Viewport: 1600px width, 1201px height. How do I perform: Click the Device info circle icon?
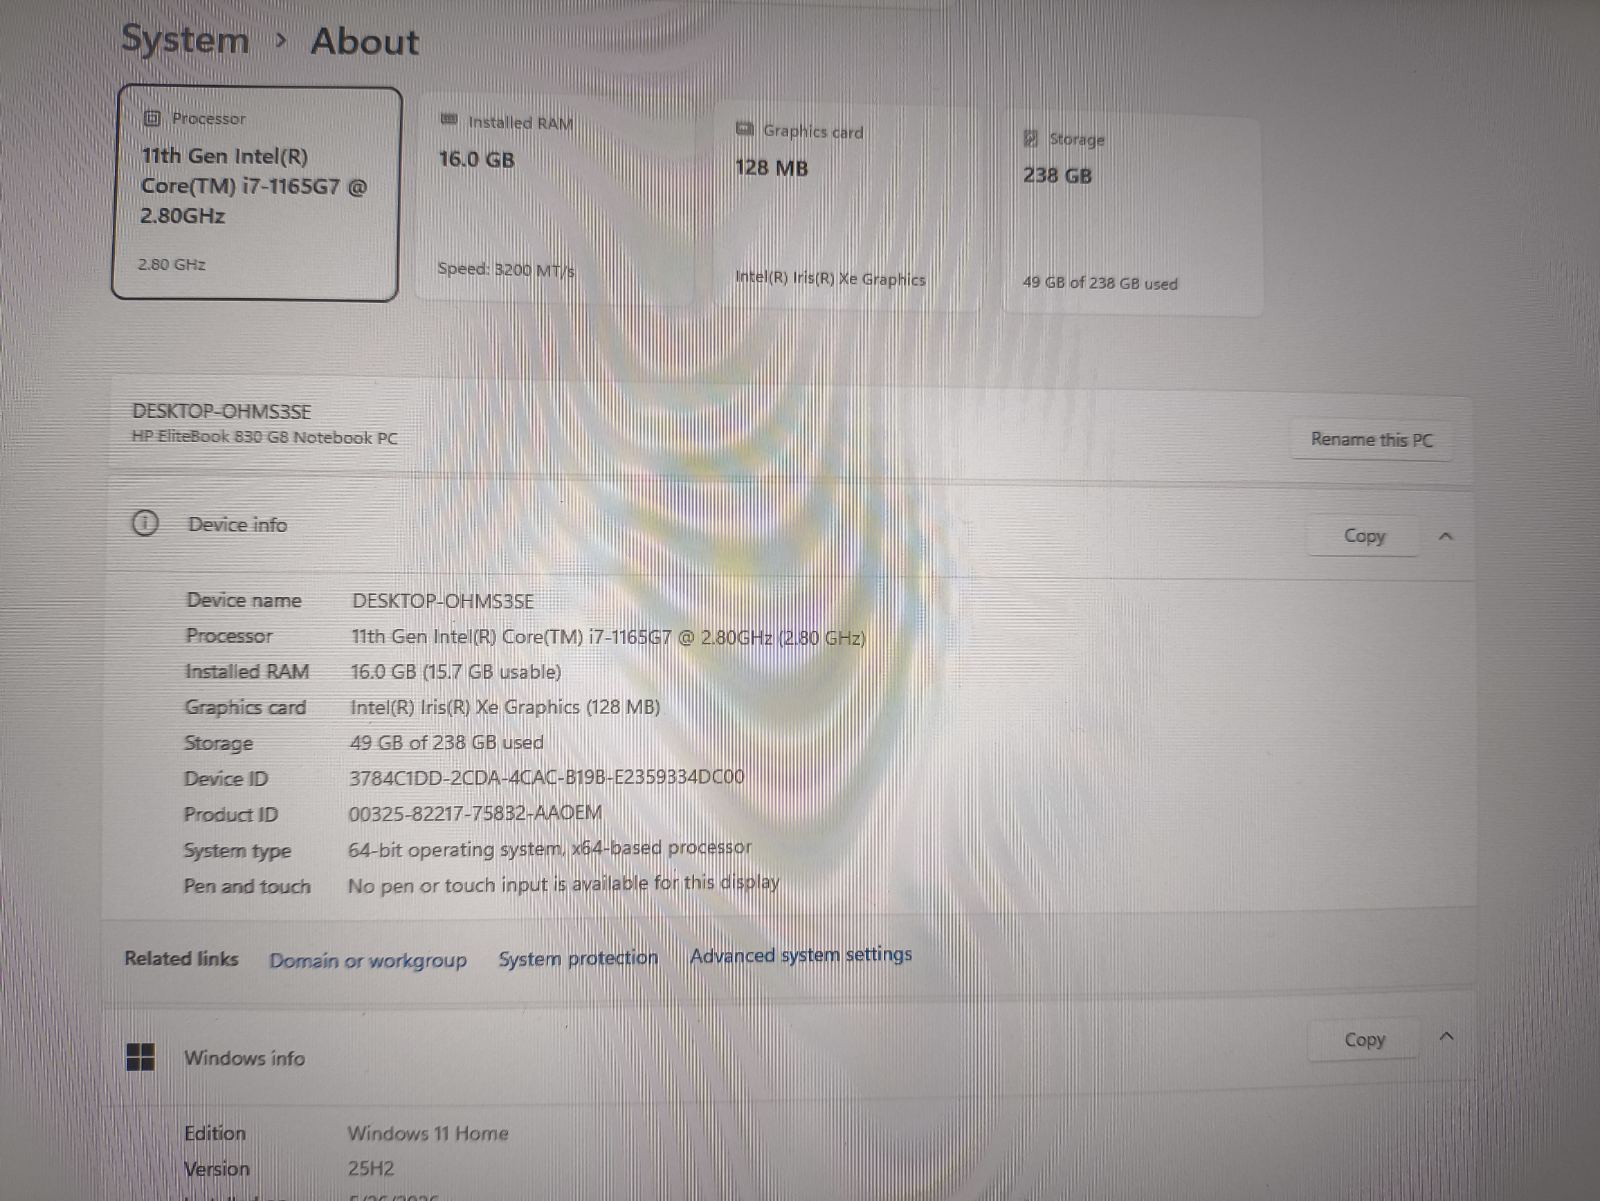click(145, 523)
